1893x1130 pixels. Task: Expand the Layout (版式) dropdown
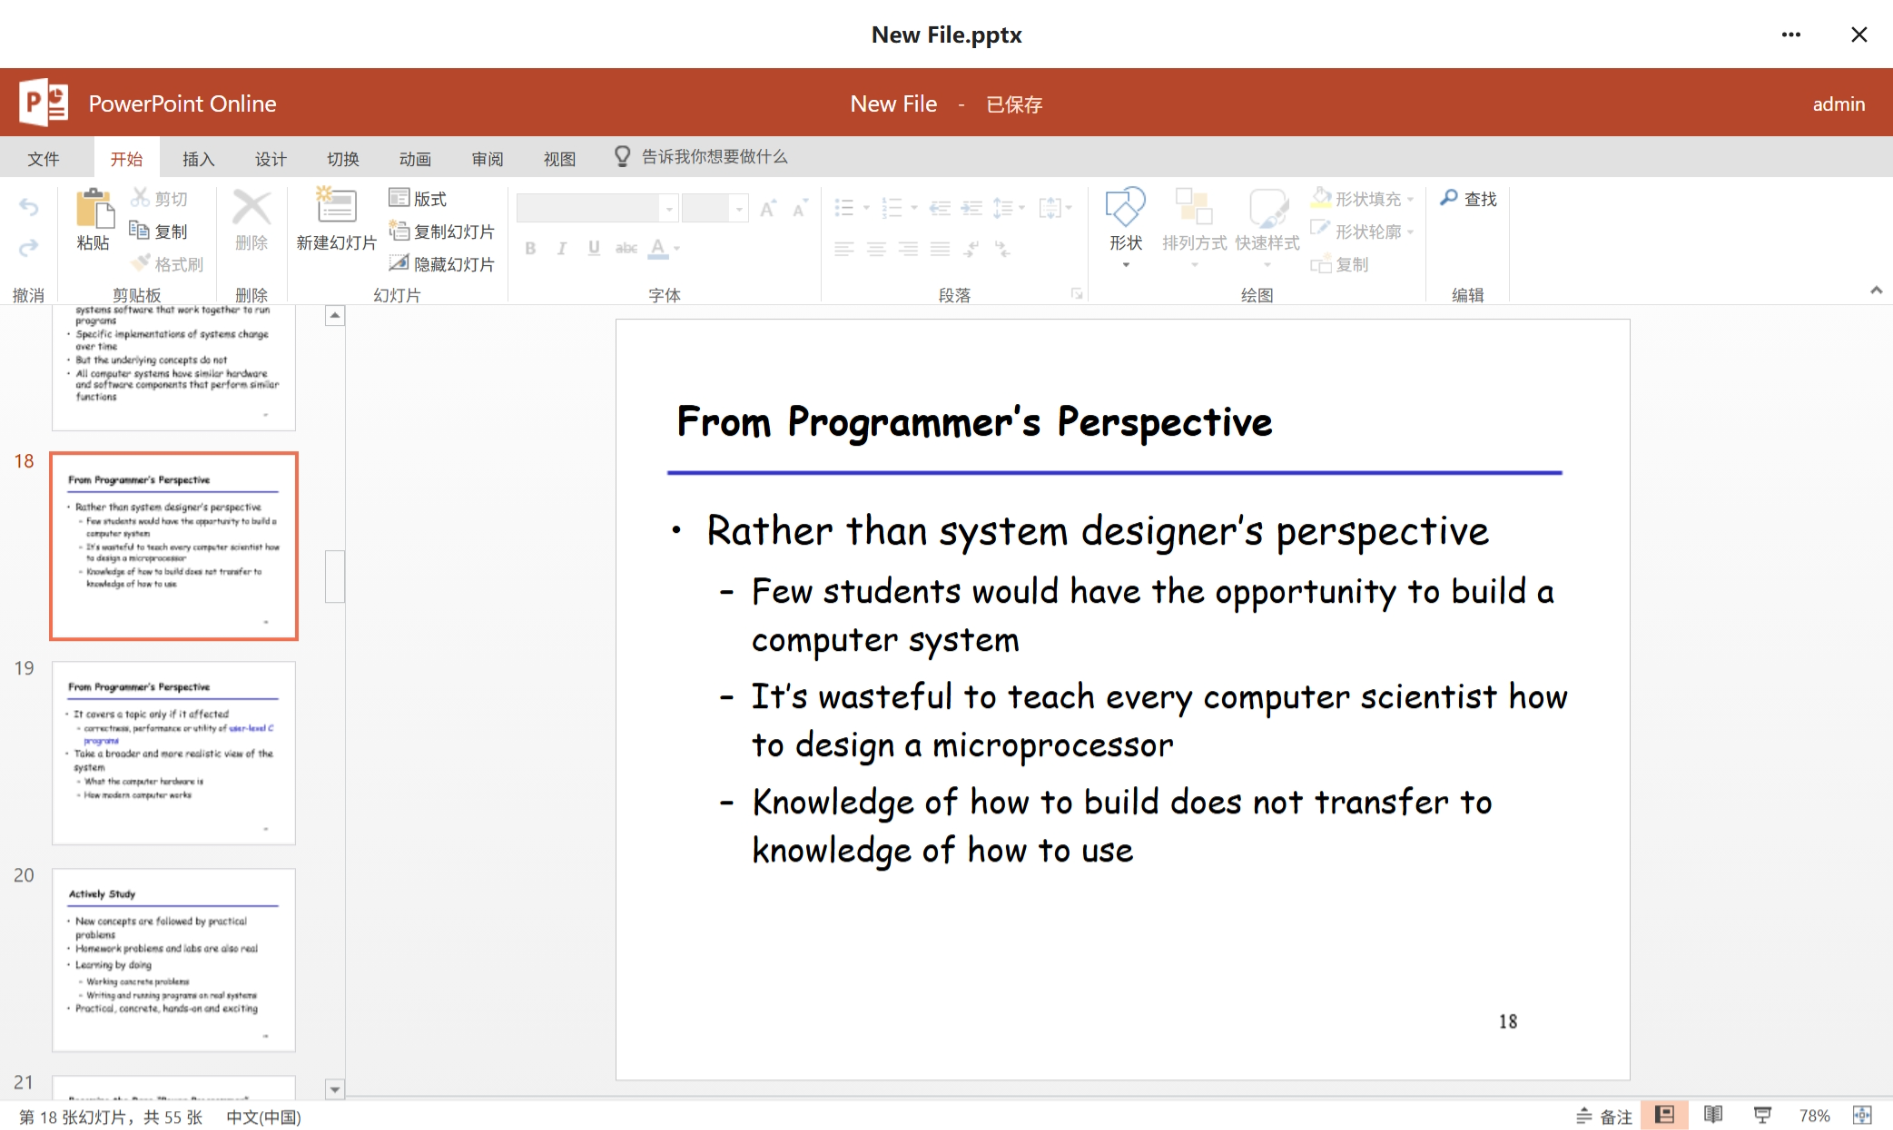(x=418, y=198)
